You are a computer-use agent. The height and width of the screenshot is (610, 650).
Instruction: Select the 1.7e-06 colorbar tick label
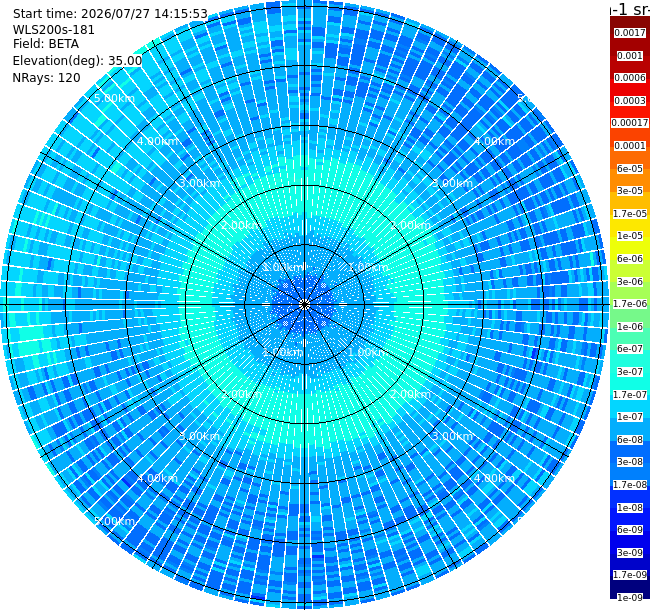630,304
